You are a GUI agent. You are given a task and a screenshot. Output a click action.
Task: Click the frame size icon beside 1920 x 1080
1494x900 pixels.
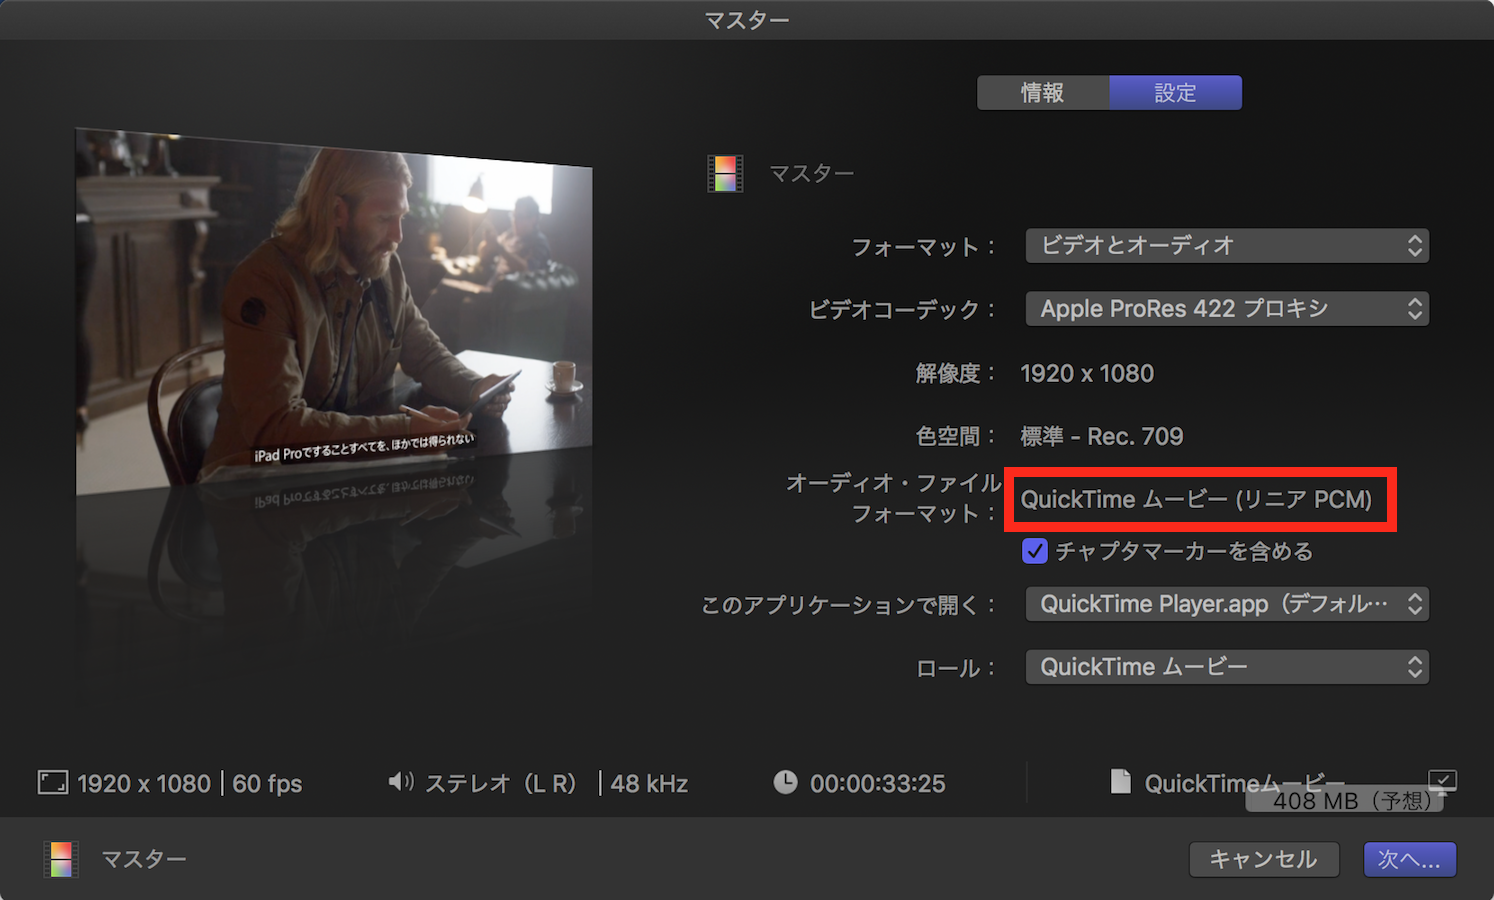click(x=53, y=783)
